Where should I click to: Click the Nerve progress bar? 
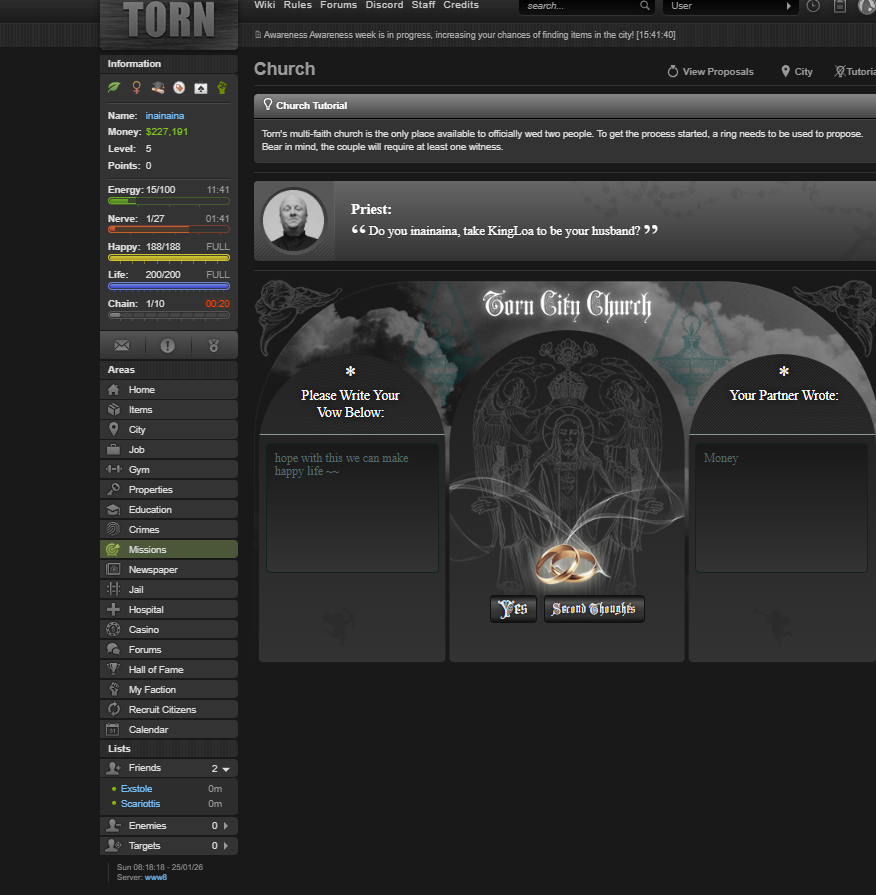(169, 229)
